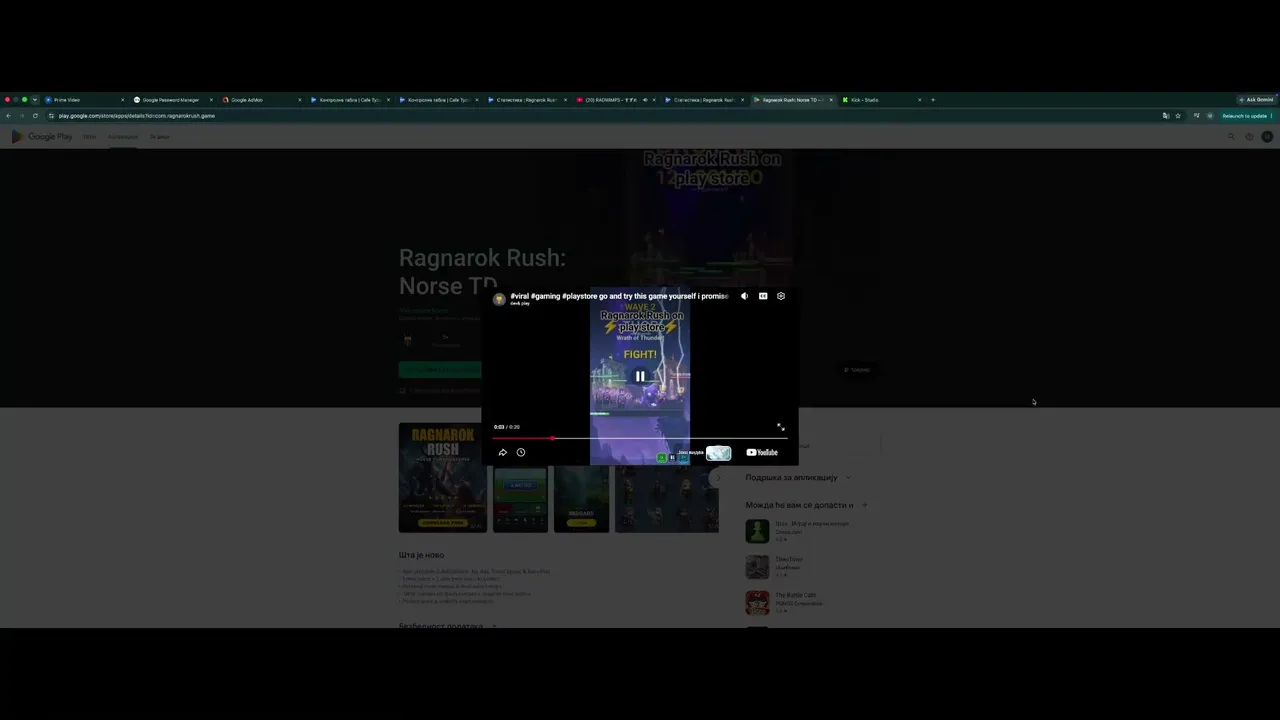The width and height of the screenshot is (1280, 720).
Task: Click the Ask Gemini button
Action: click(x=1256, y=100)
